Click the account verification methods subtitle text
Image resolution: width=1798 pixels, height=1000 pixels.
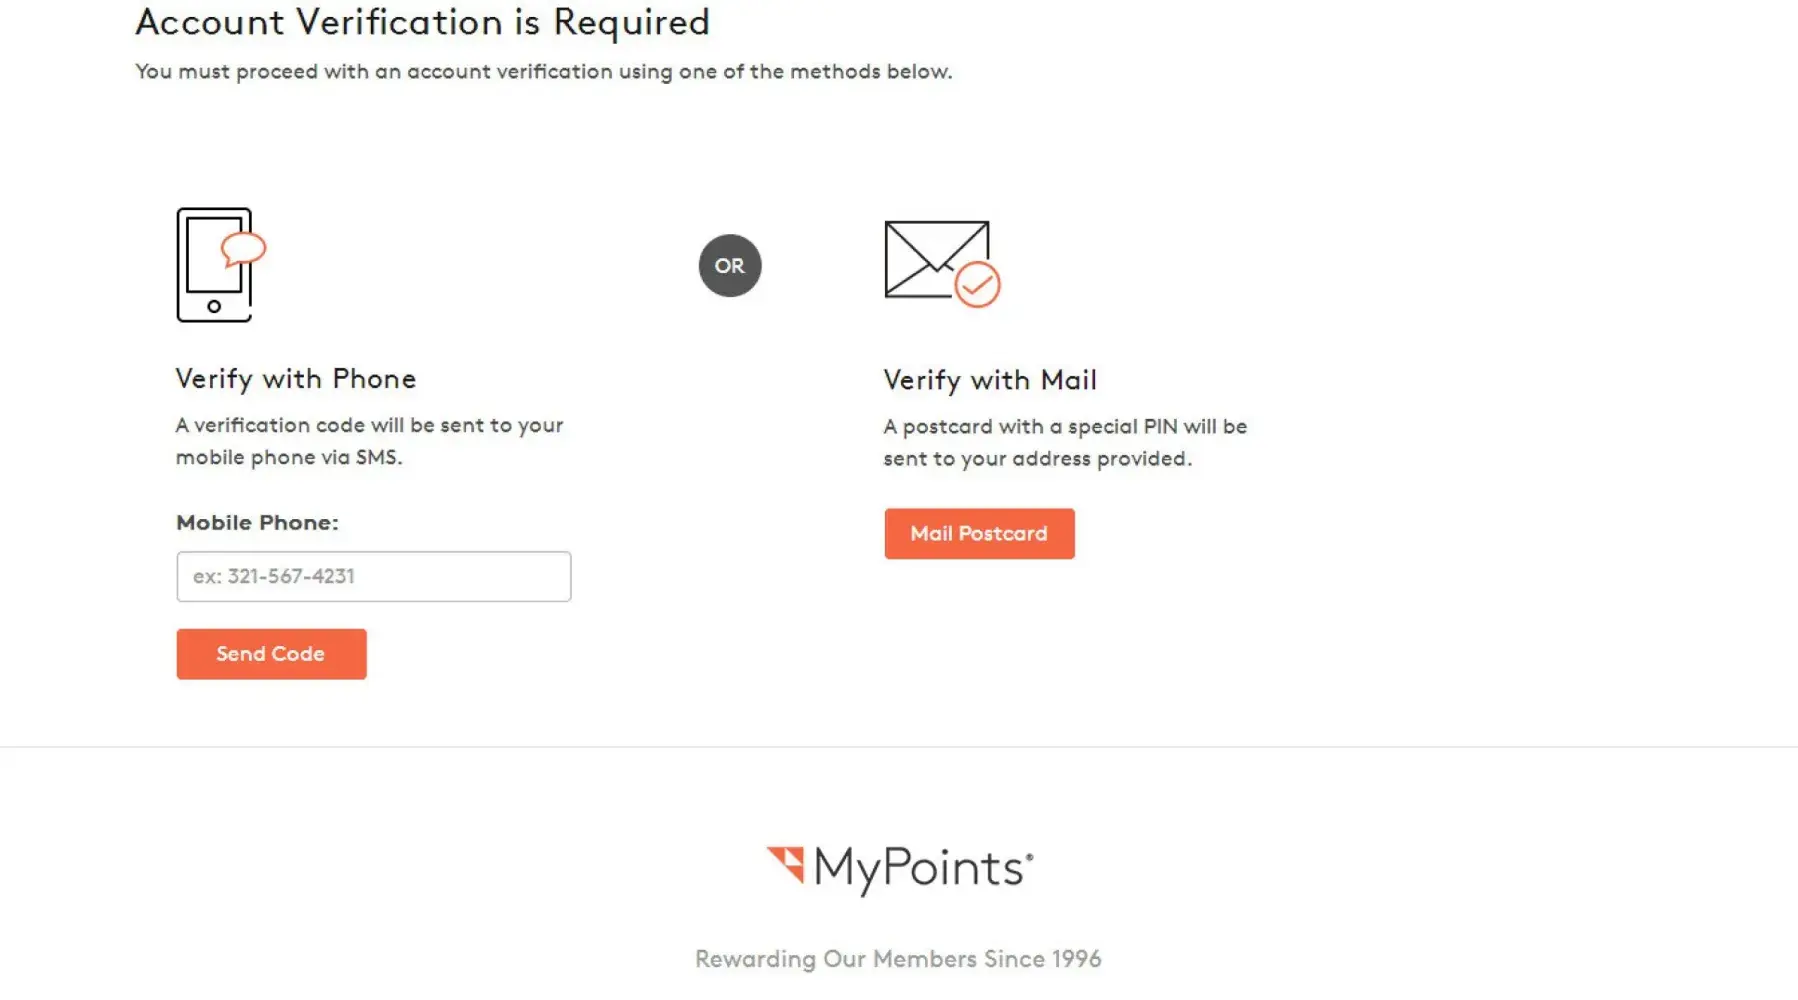point(543,72)
